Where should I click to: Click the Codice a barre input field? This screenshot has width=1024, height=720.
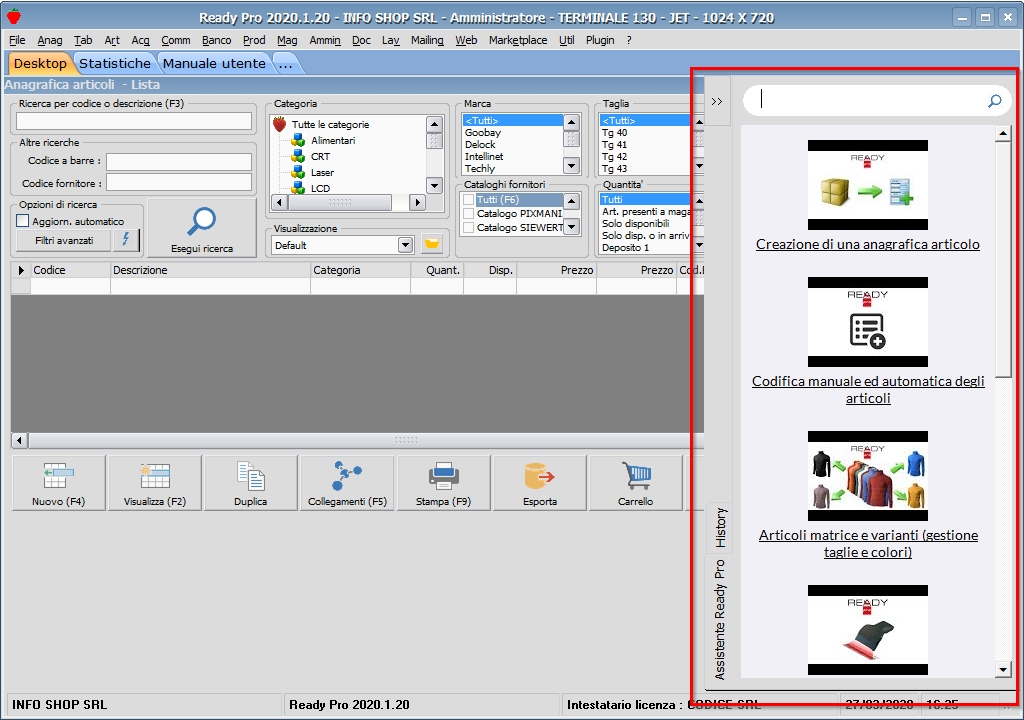[179, 161]
